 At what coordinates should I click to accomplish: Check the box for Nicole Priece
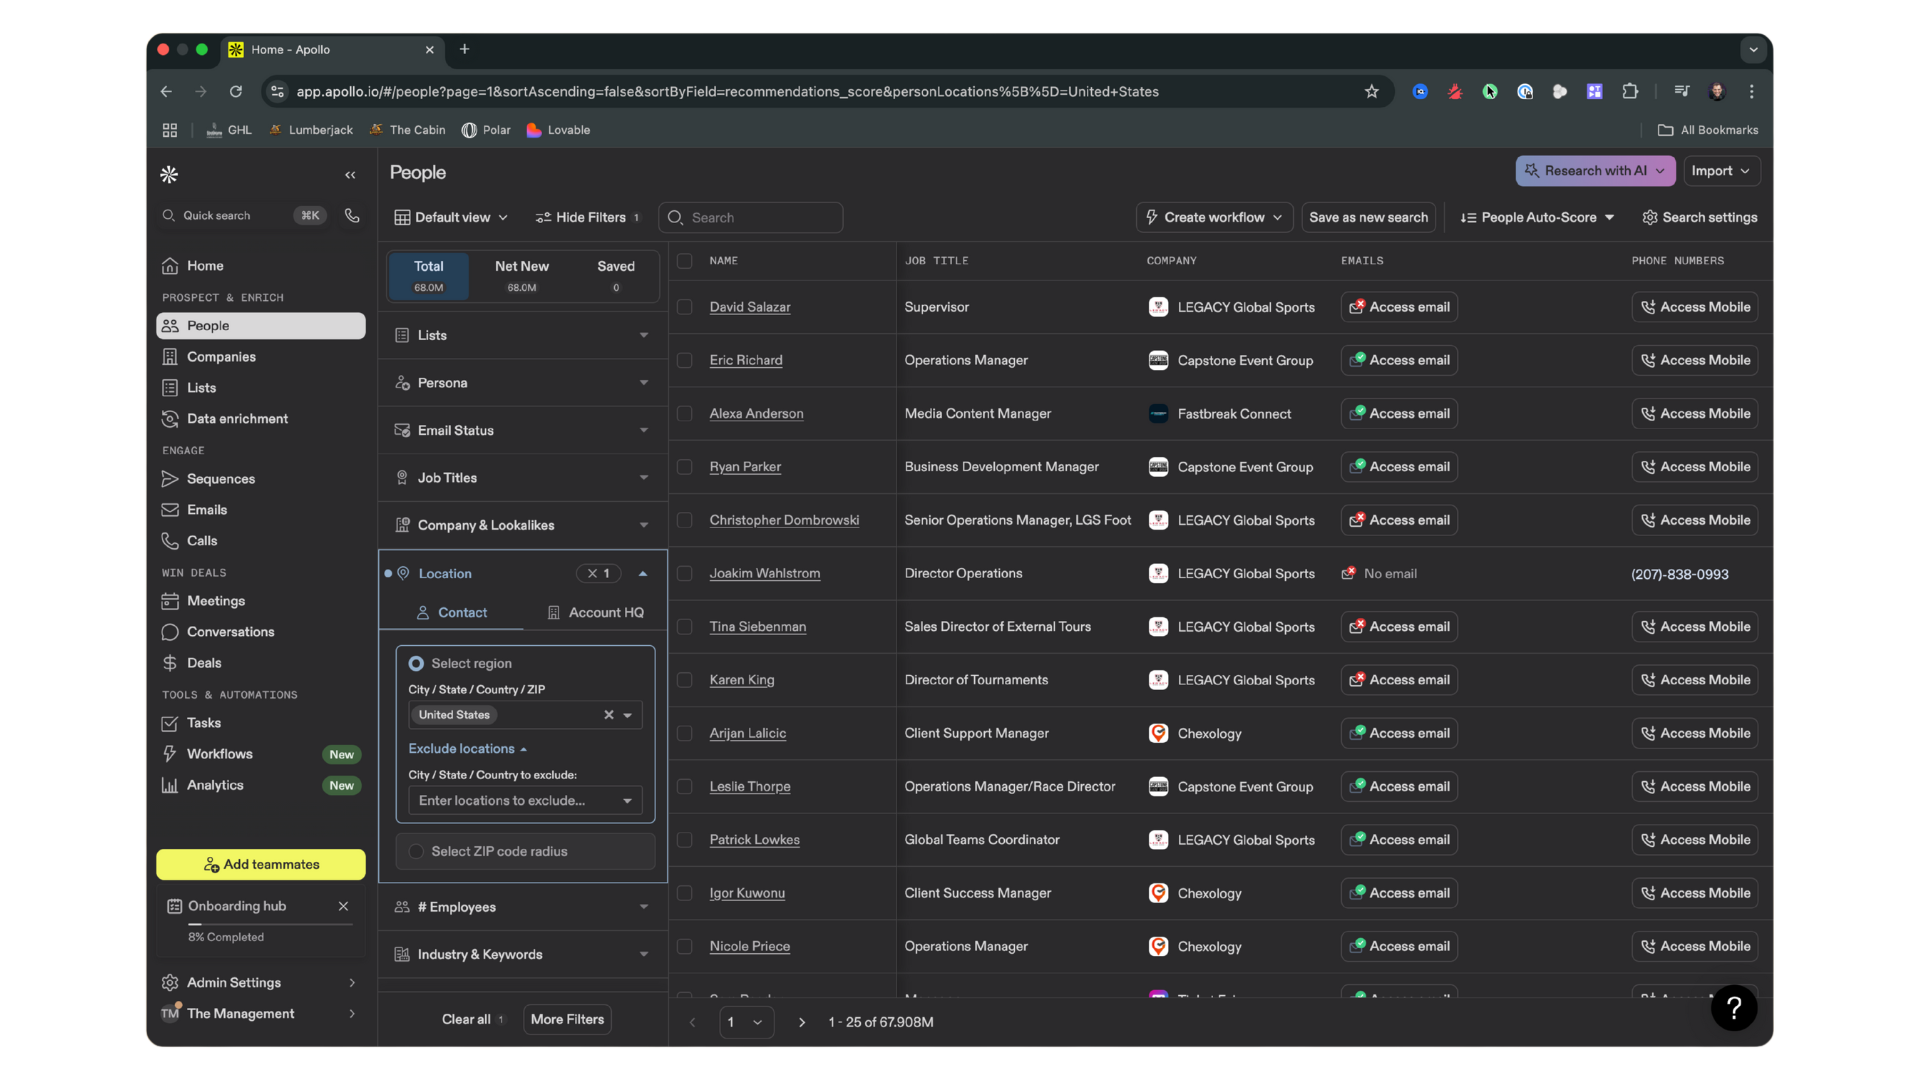(685, 946)
